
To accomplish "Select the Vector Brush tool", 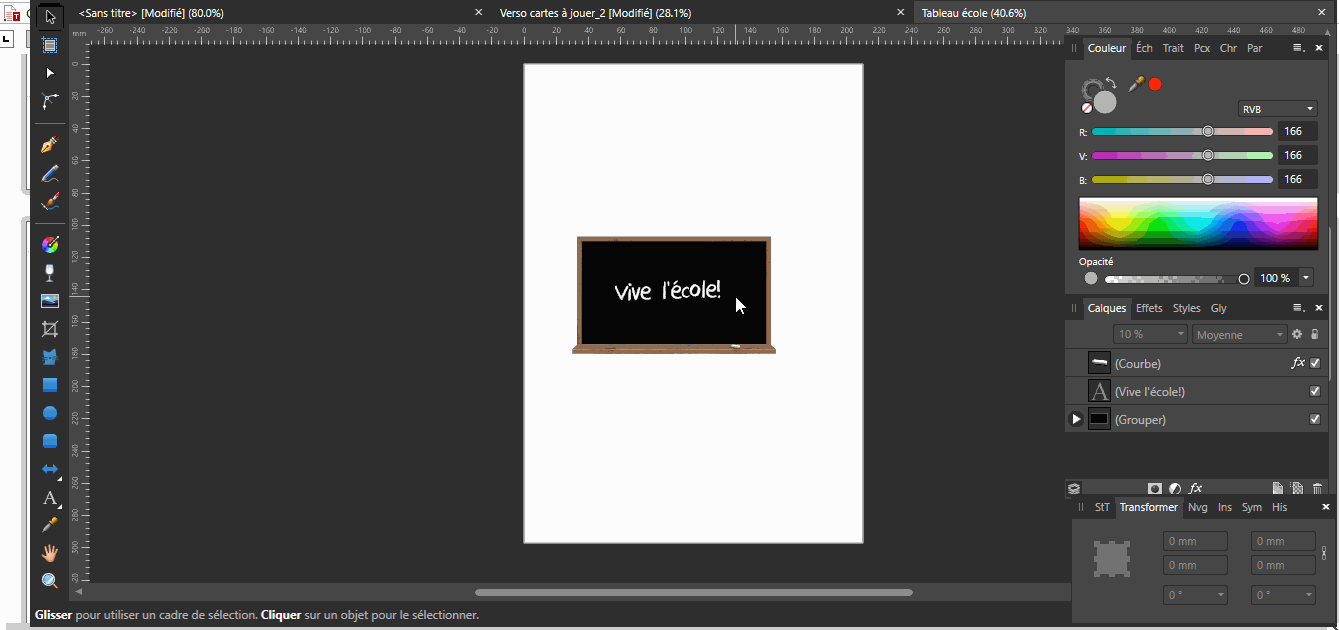I will pos(49,201).
